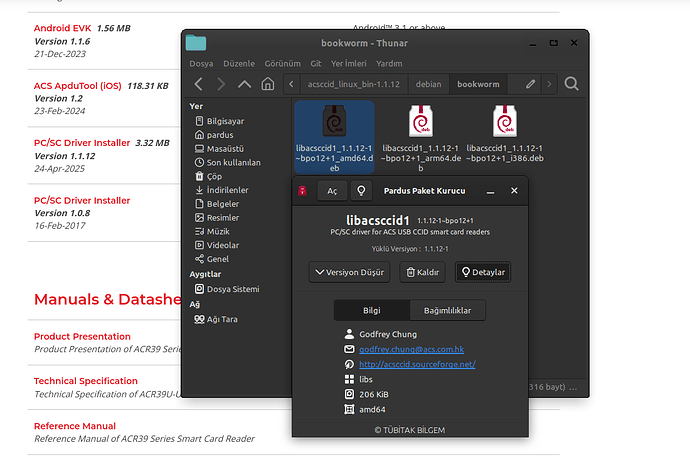
Task: Open the Dosya menu
Action: (201, 63)
